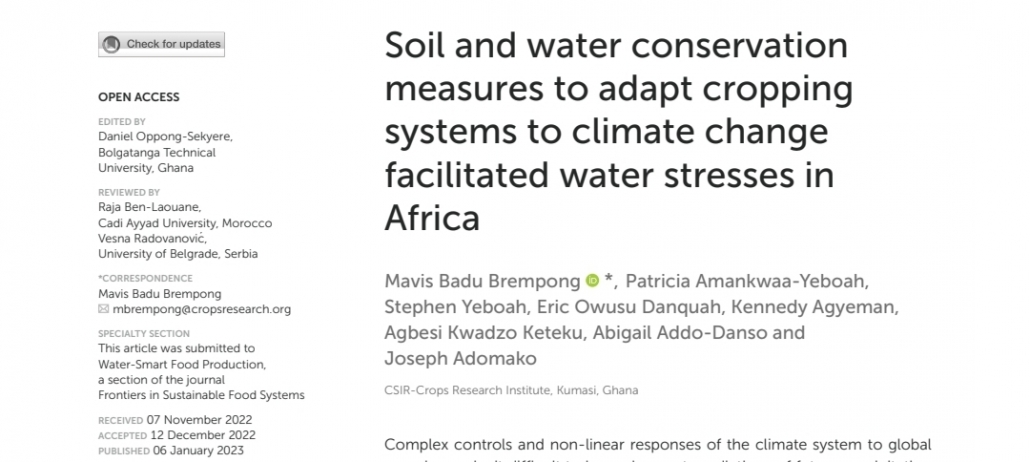Click the Check for updates button
1030x462 pixels.
[161, 44]
